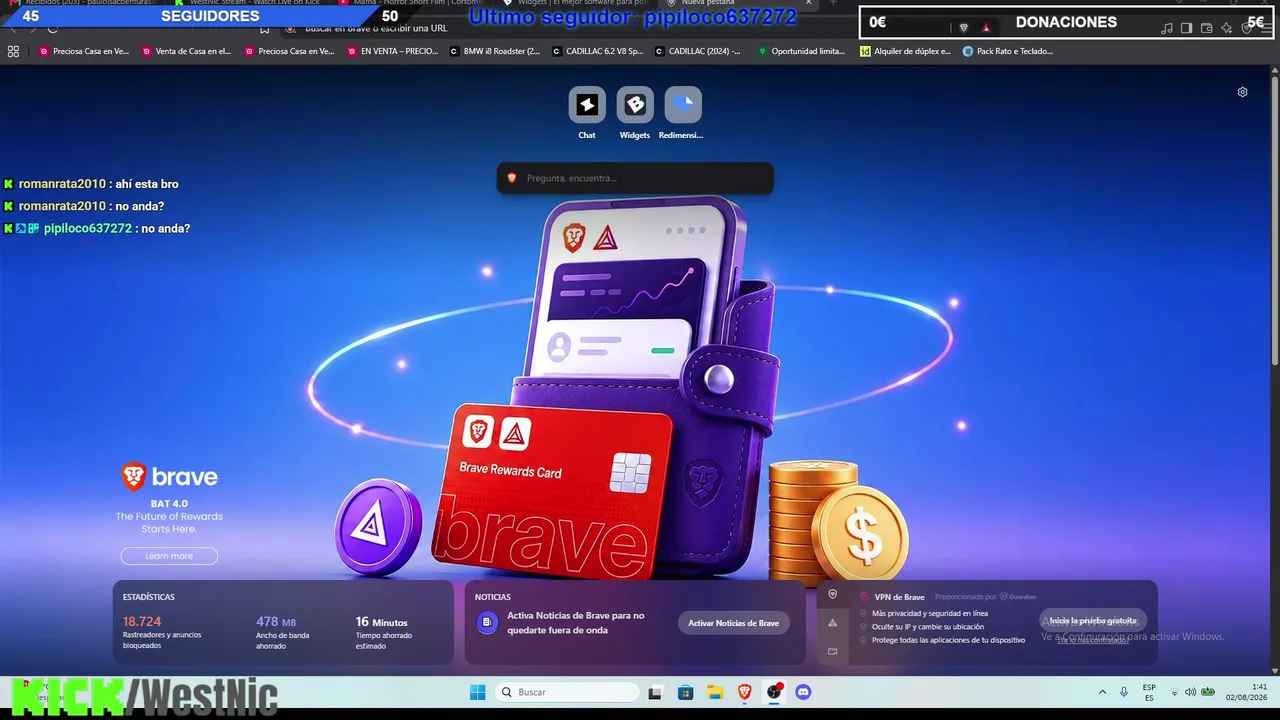Open the Wi-Fi network tray icon
The image size is (1280, 720).
pos(1174,692)
